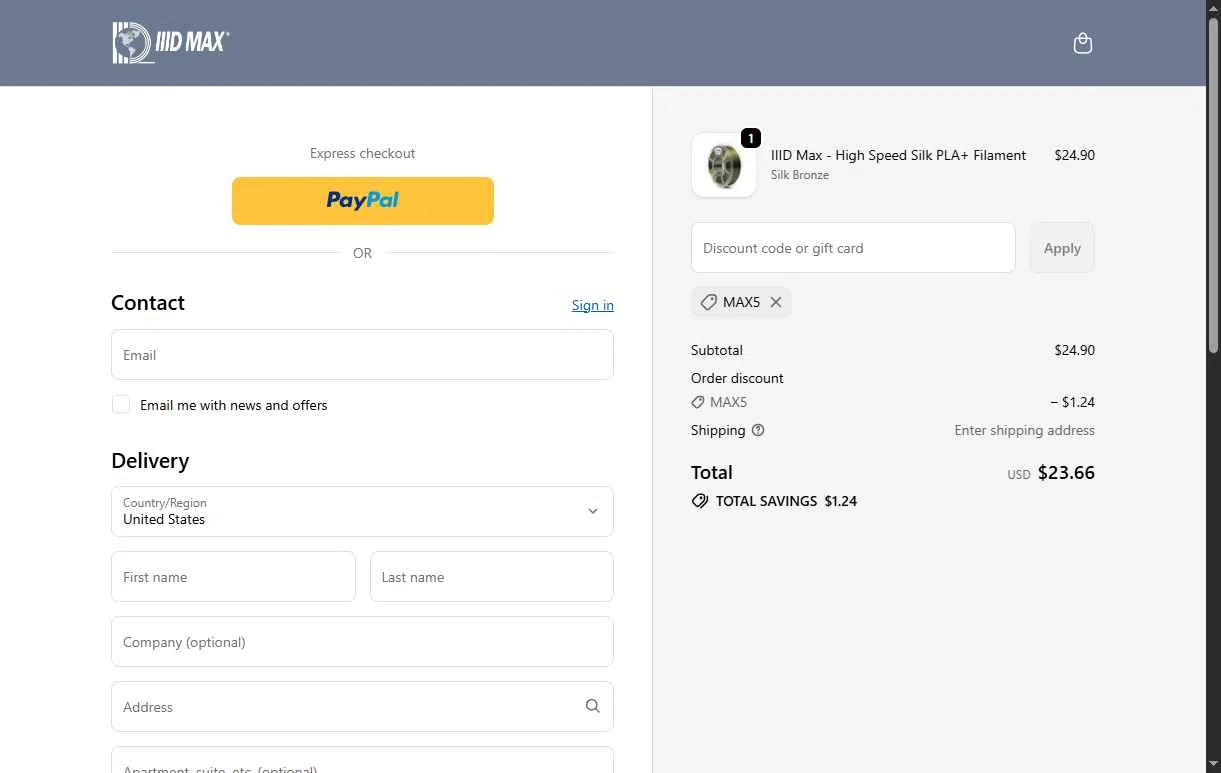Open the Country/Region dropdown
The height and width of the screenshot is (773, 1221).
(362, 511)
